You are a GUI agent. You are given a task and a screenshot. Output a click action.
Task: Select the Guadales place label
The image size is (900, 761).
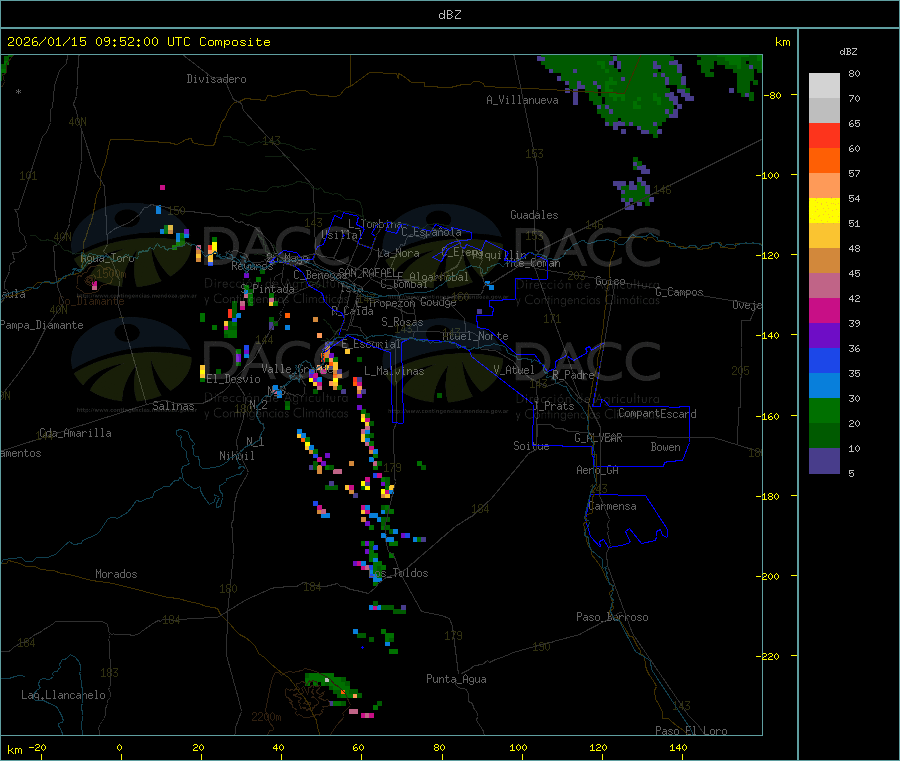pyautogui.click(x=534, y=215)
